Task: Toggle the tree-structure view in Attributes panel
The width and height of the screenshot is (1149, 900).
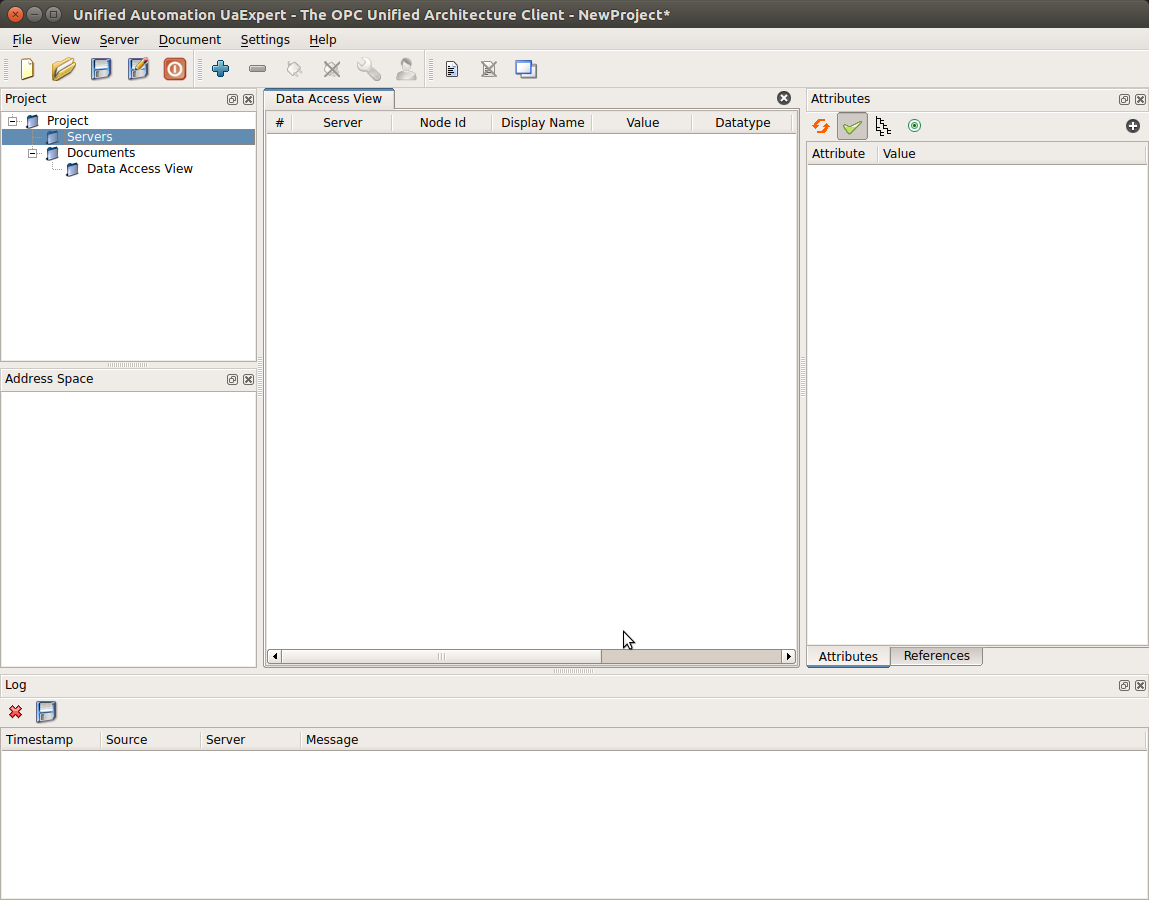Action: 883,126
